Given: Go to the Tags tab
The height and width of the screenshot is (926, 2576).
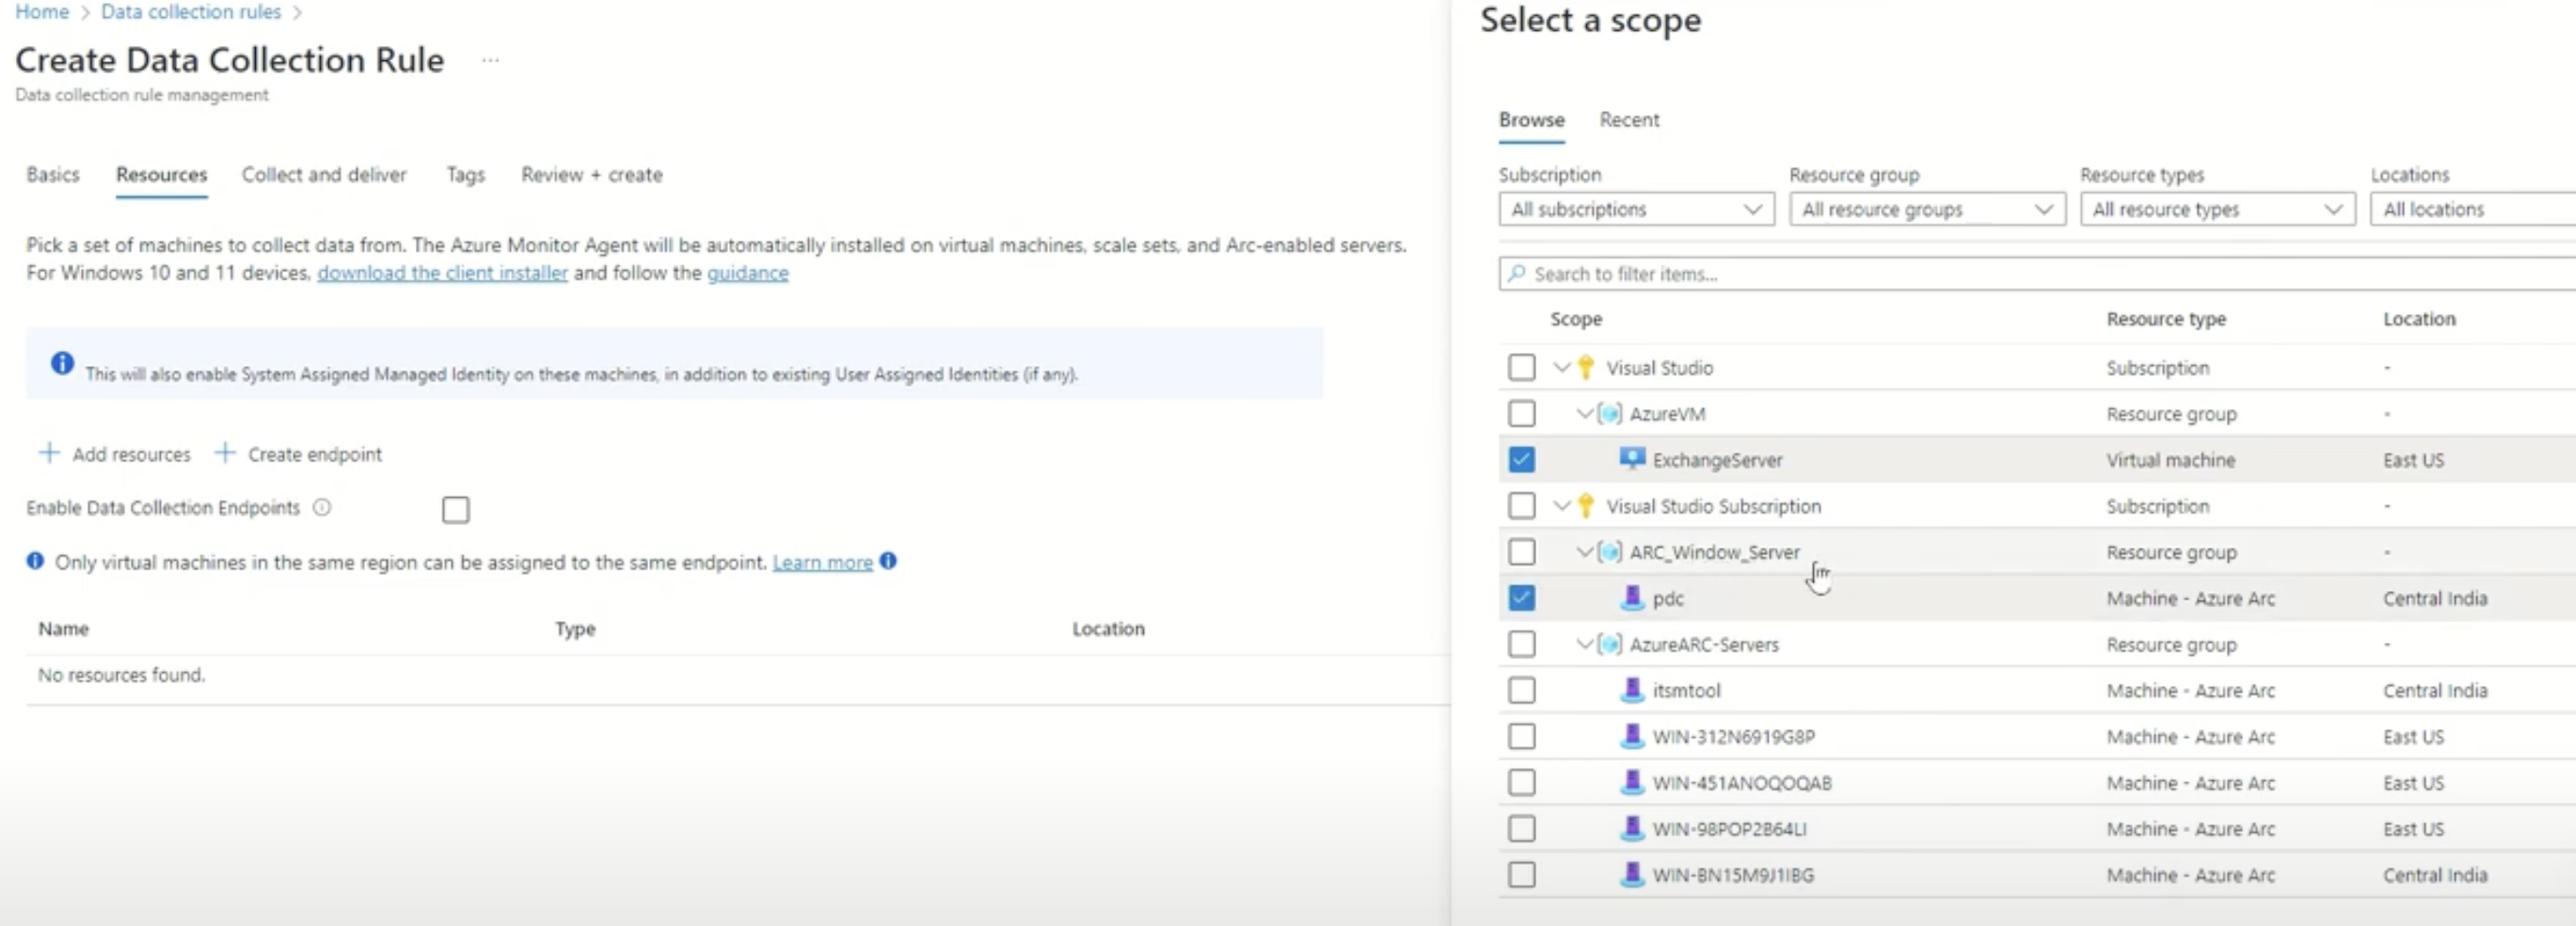Looking at the screenshot, I should 465,174.
